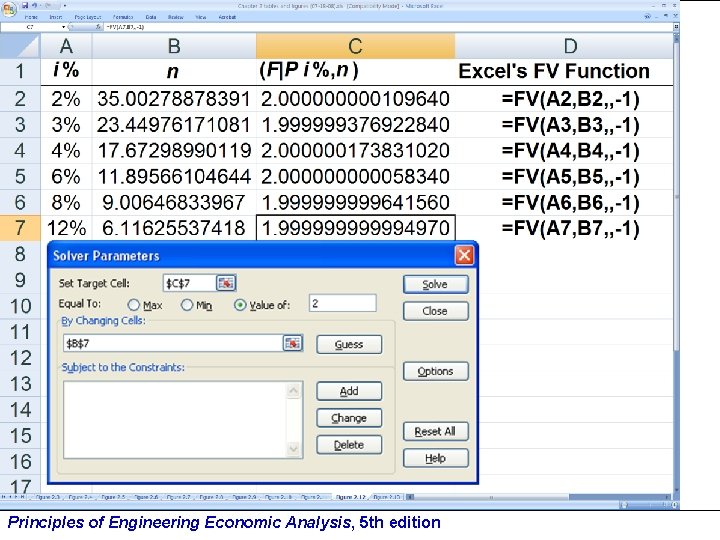Click Add constraint button

point(349,391)
